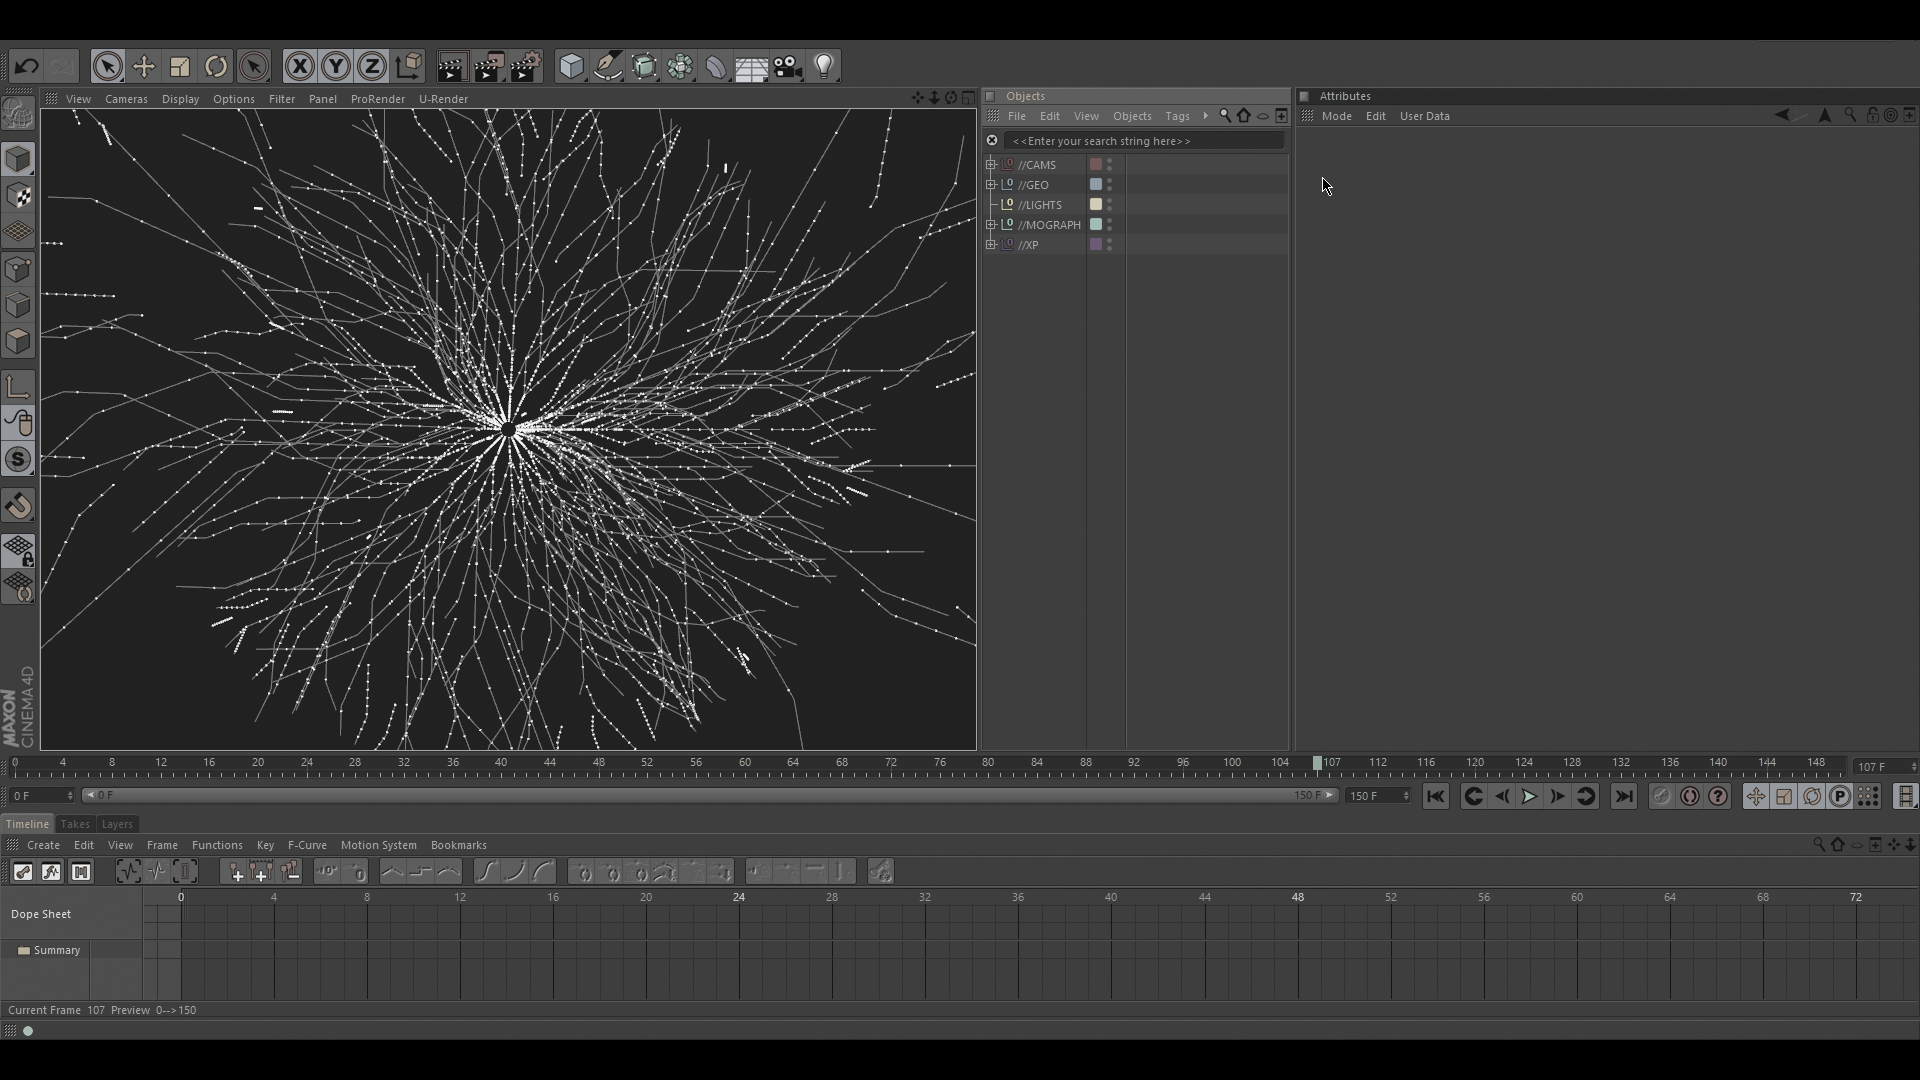Expand the //CAMS null group
Viewport: 1920px width, 1080px height.
tap(991, 165)
